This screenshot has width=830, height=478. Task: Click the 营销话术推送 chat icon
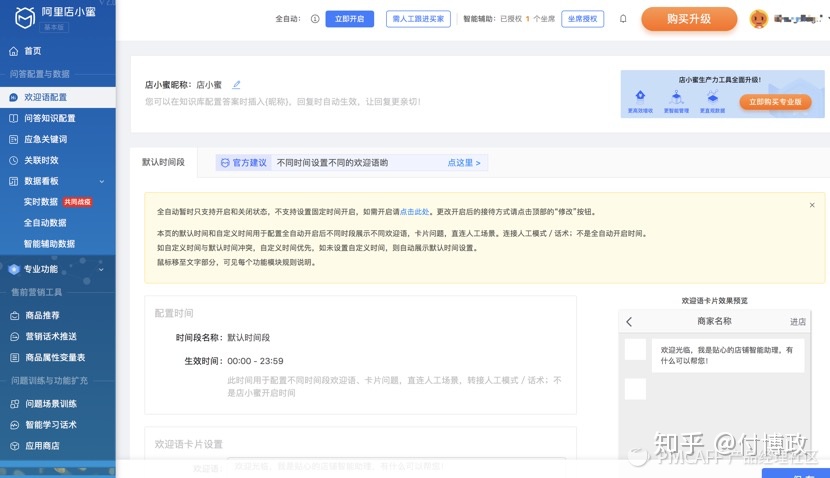click(15, 336)
